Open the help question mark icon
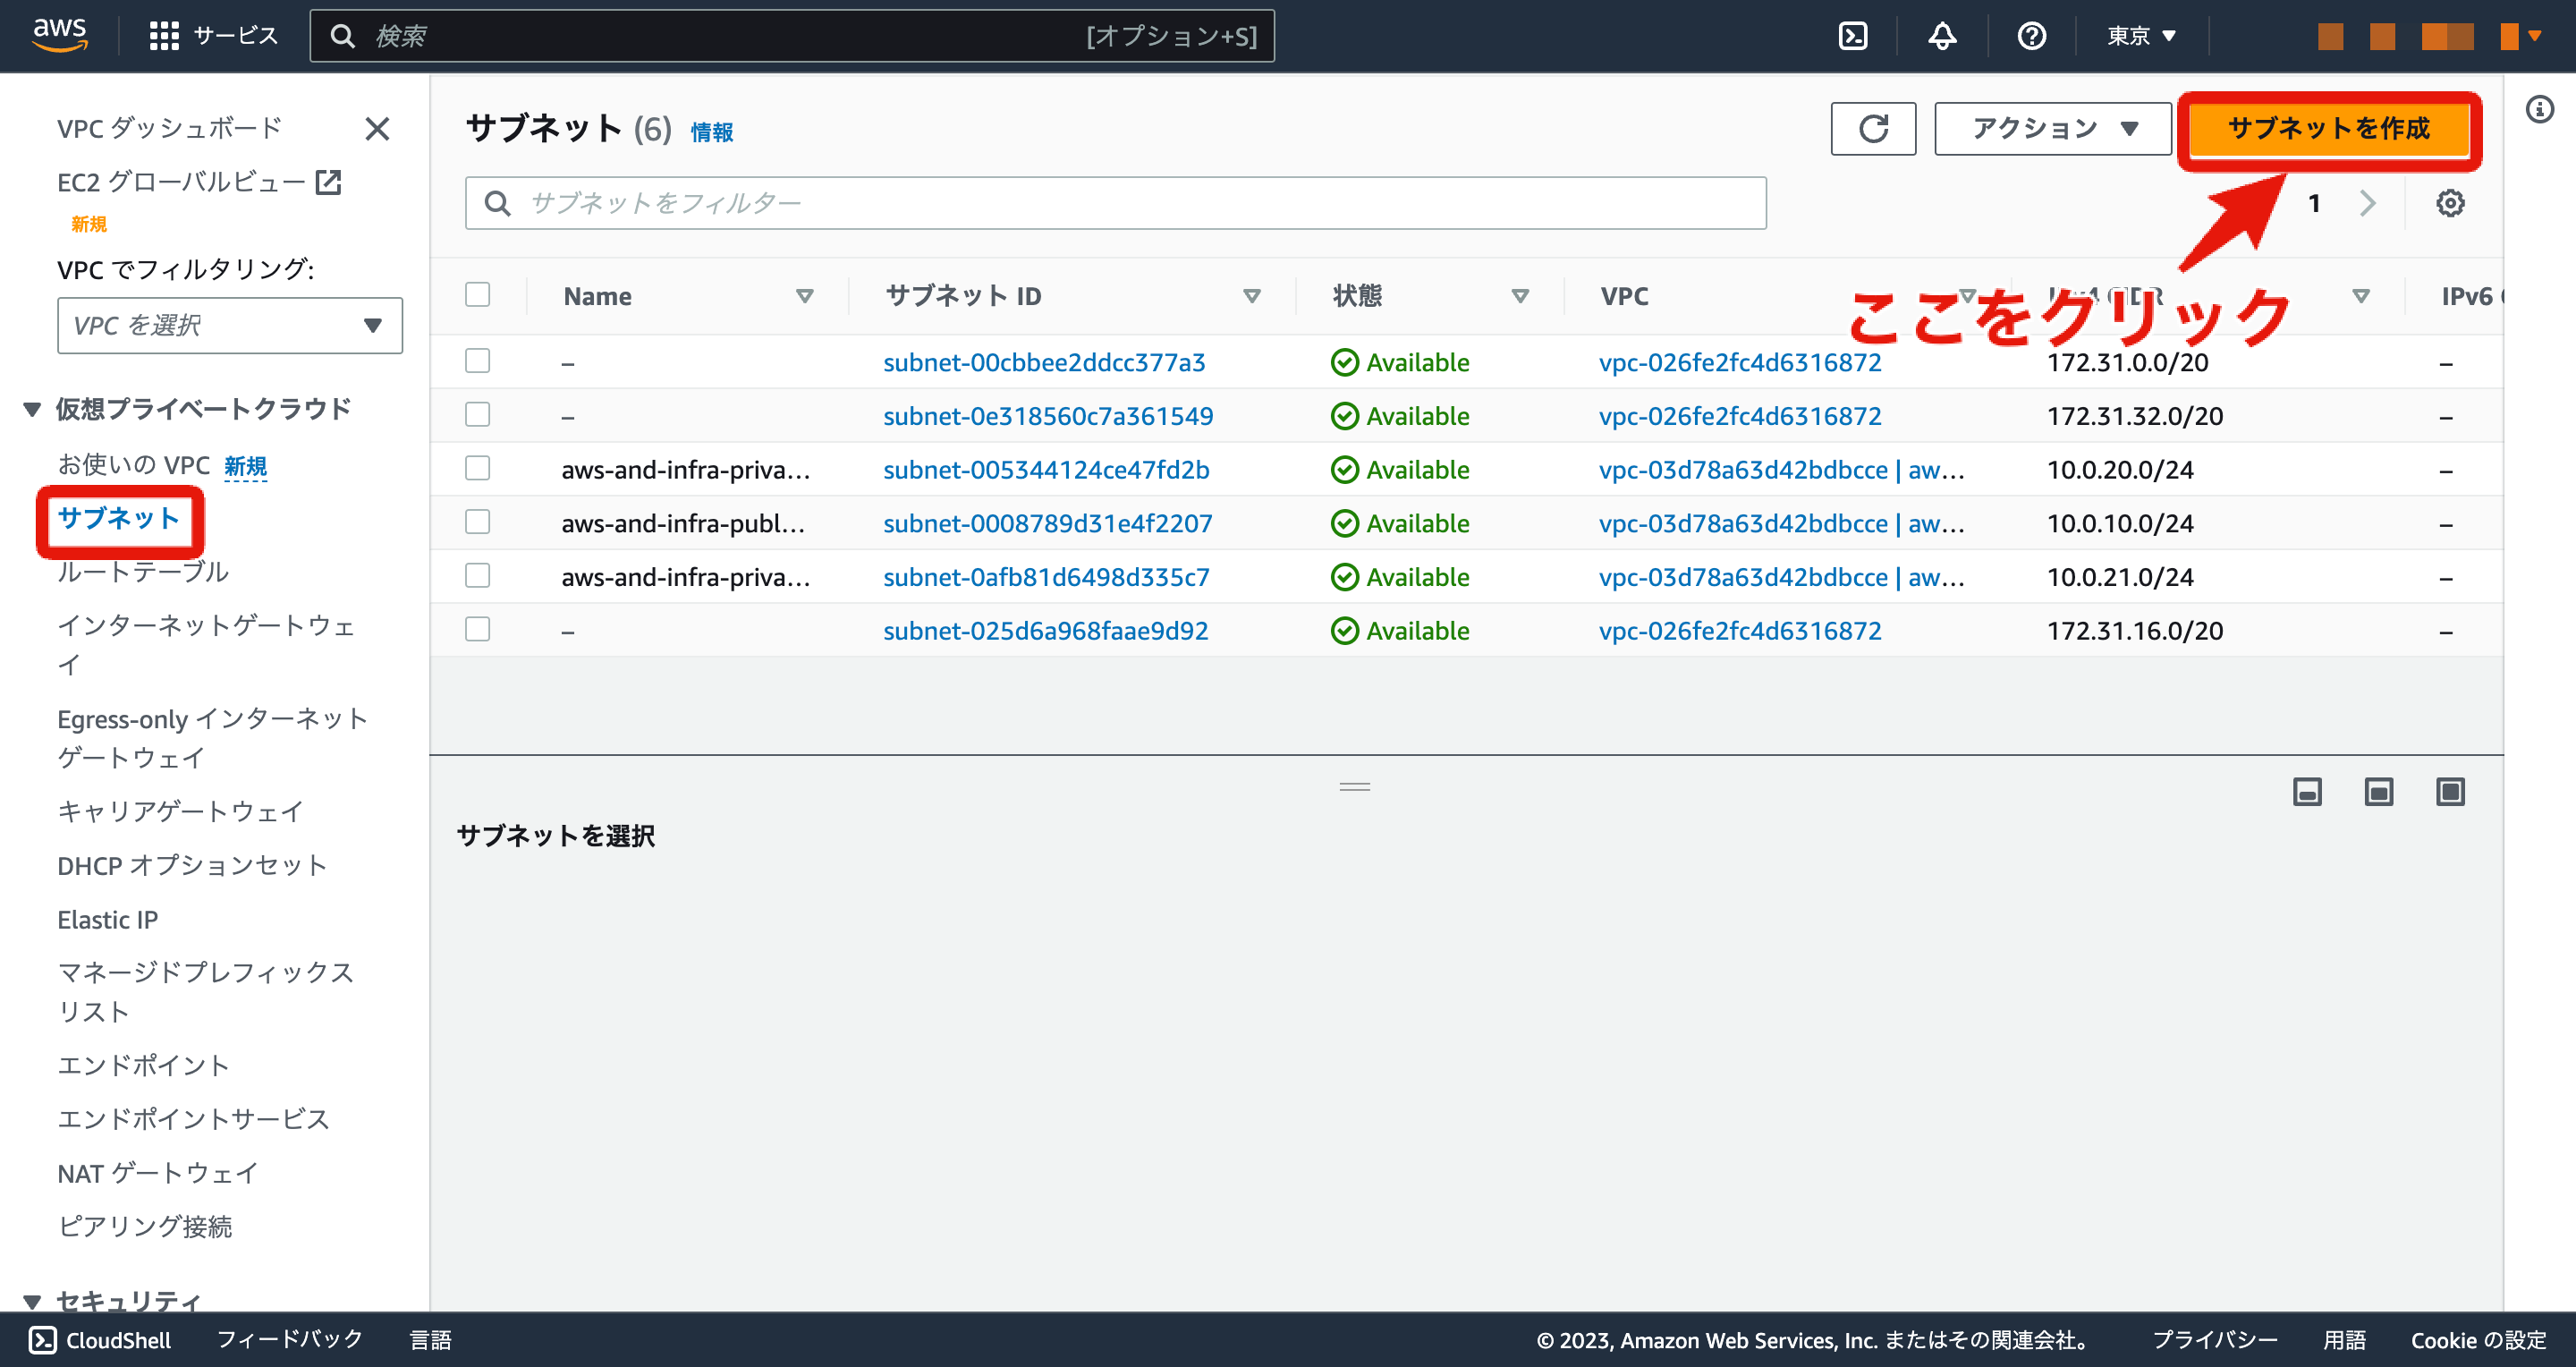 (x=2031, y=36)
